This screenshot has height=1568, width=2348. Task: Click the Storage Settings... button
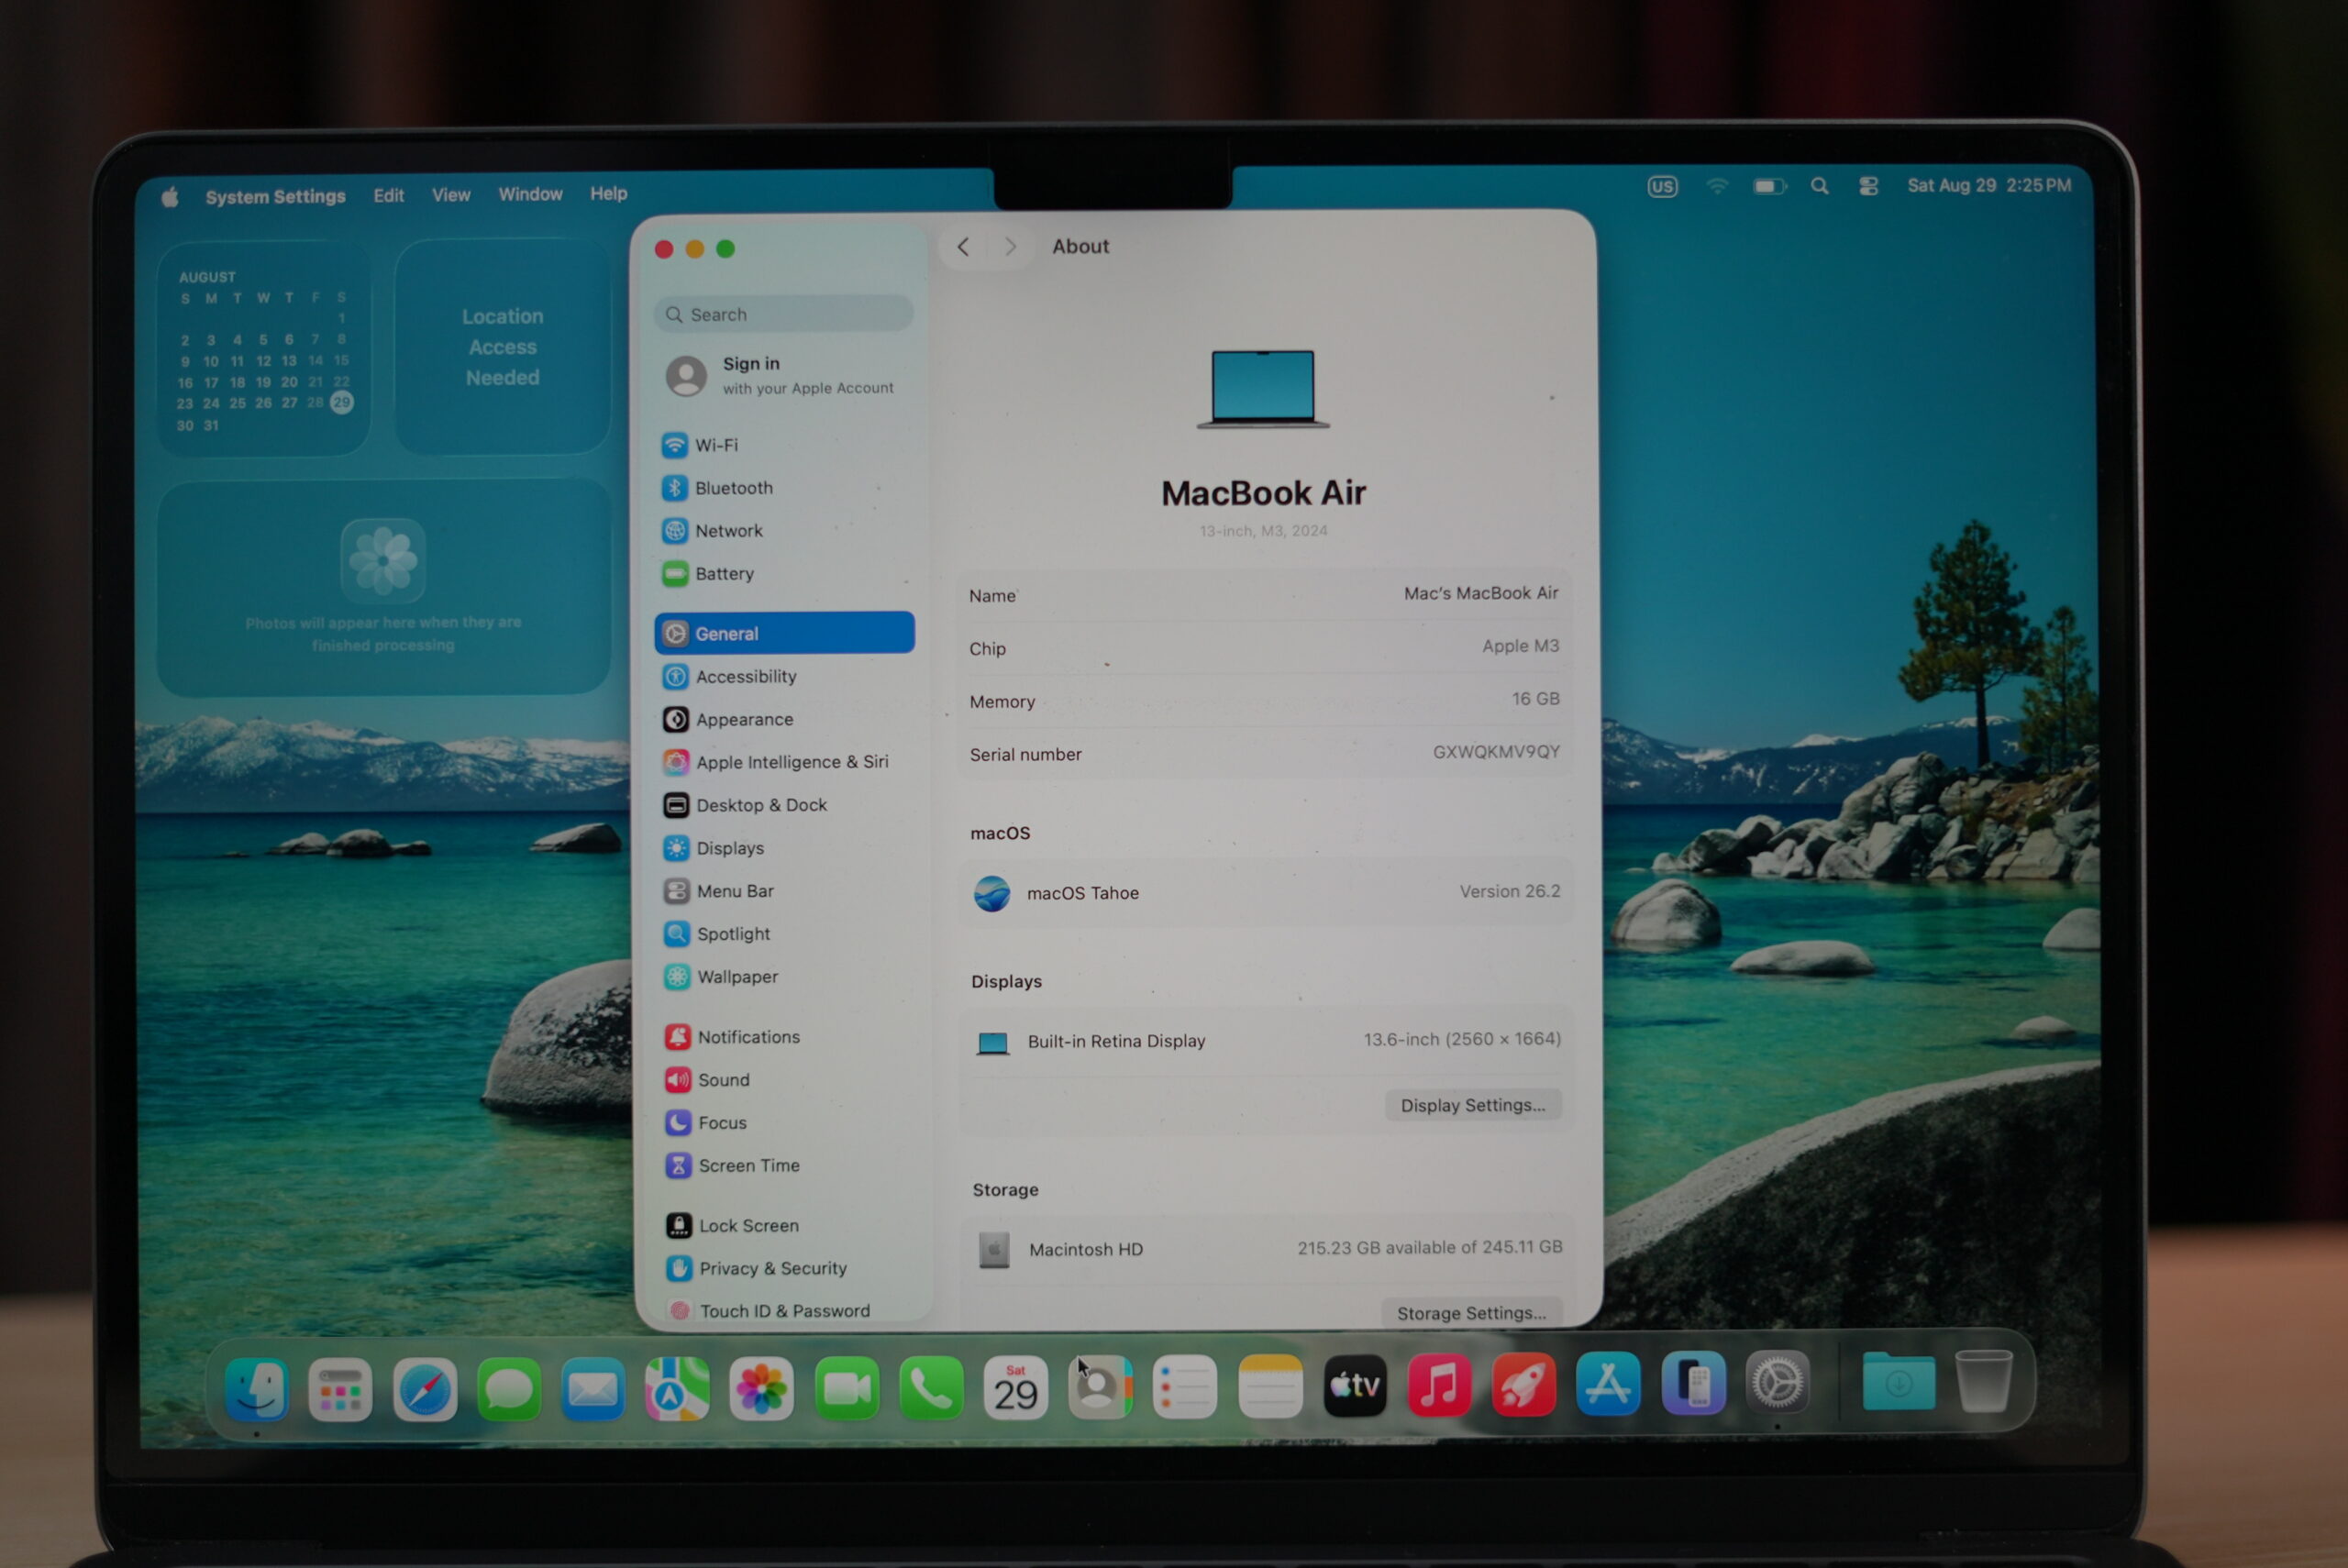click(x=1471, y=1313)
